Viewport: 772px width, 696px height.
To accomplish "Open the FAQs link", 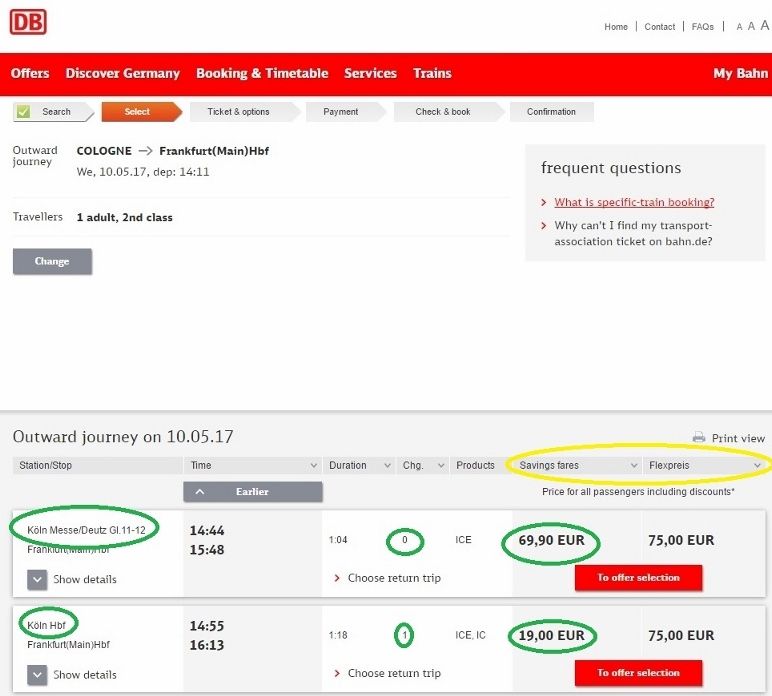I will [703, 27].
